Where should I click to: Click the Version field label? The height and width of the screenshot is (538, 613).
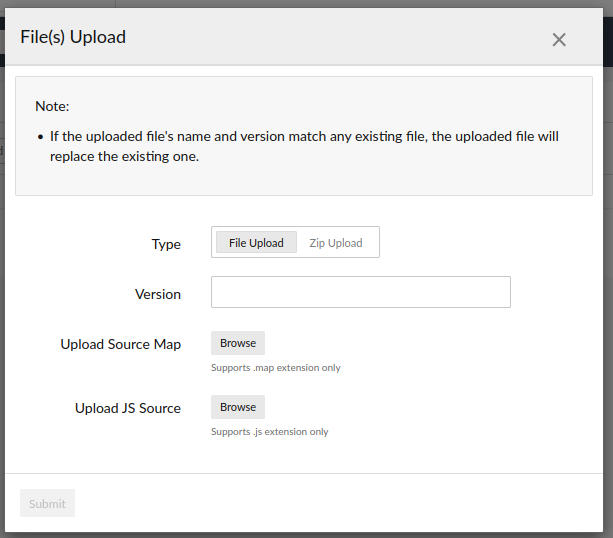coord(158,294)
